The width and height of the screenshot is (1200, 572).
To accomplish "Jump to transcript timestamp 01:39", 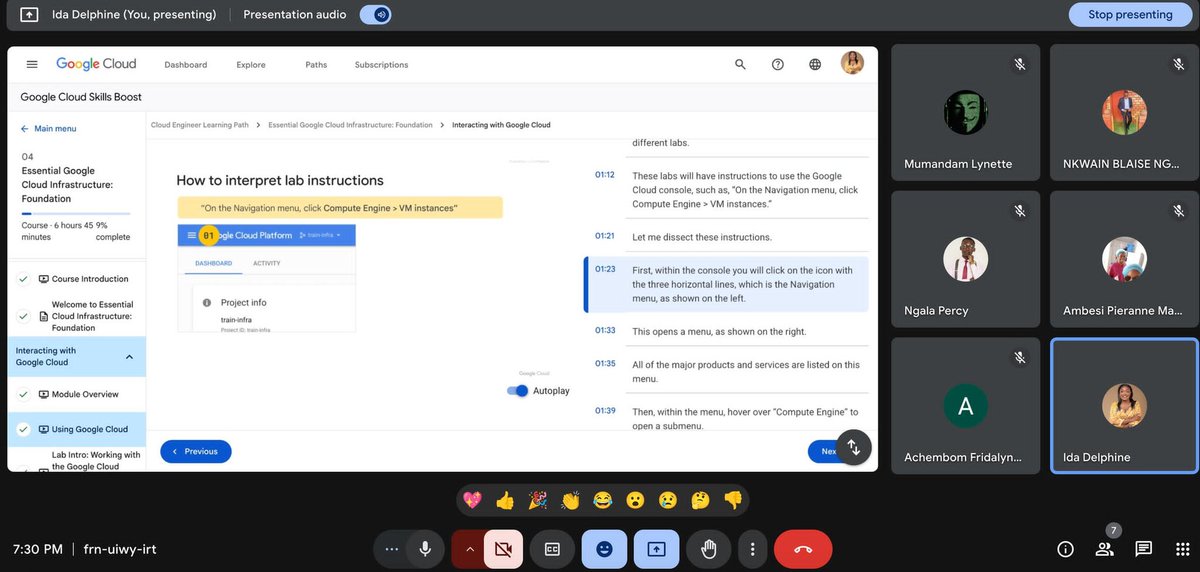I will coord(604,411).
